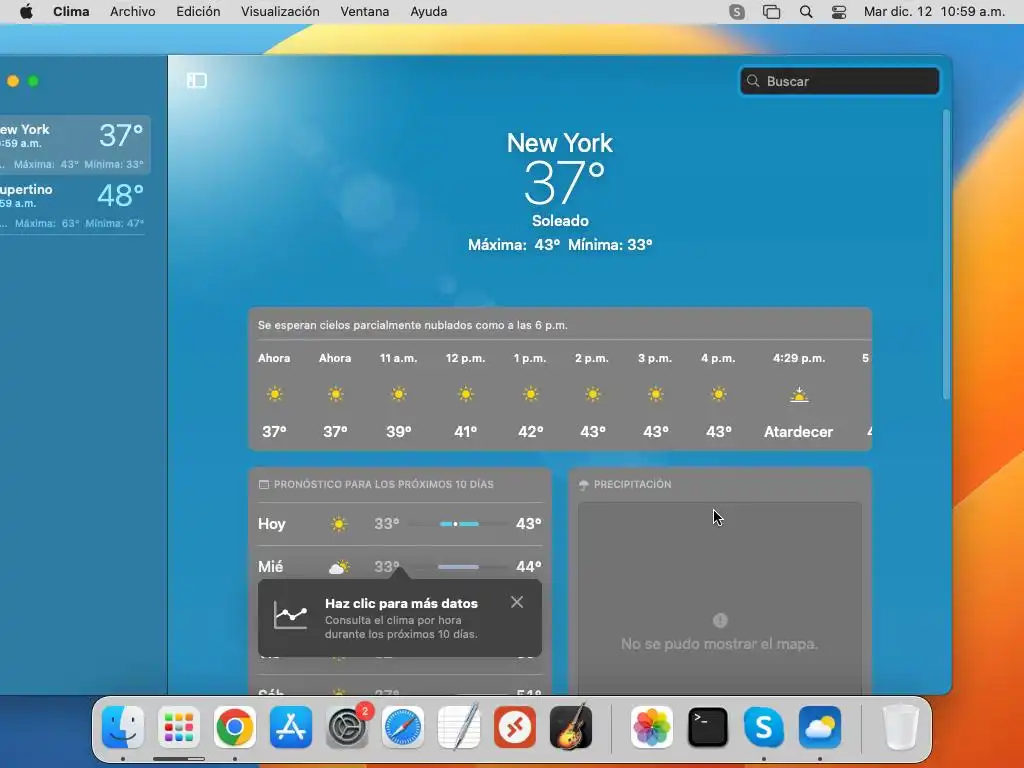The image size is (1024, 768).
Task: Open TextEdit from the Dock
Action: click(458, 727)
